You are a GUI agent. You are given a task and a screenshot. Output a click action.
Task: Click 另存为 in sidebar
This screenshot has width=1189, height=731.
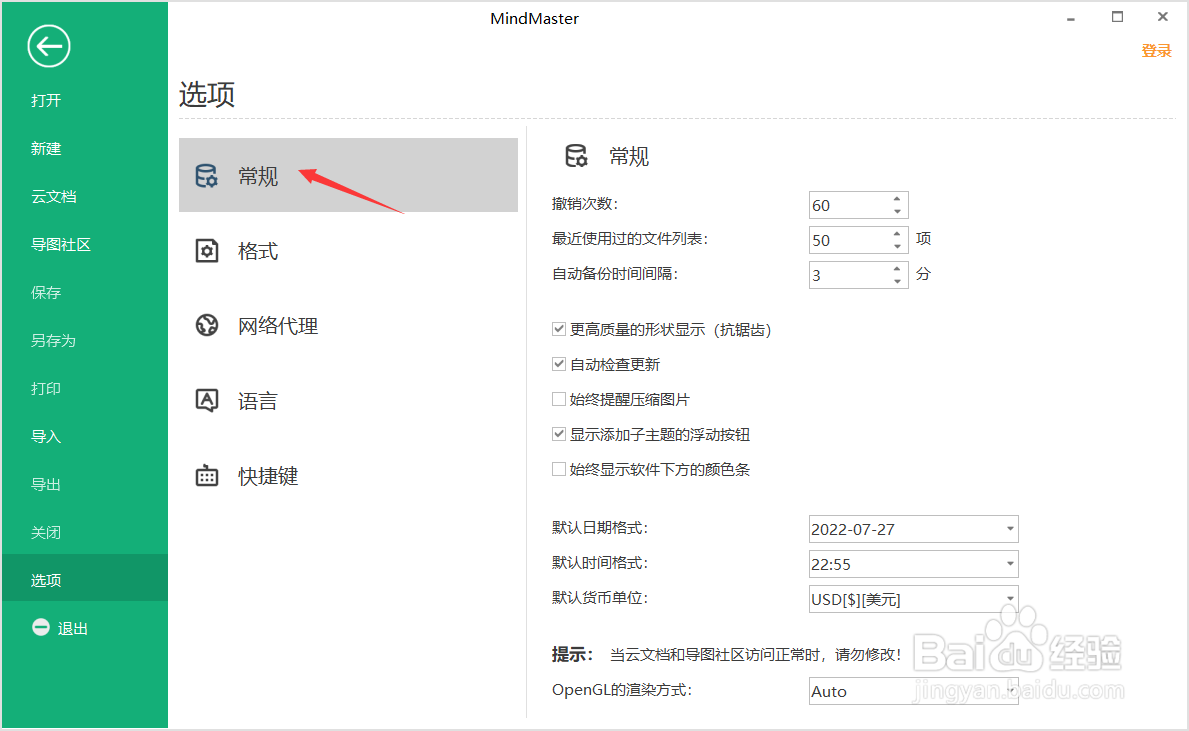tap(53, 340)
